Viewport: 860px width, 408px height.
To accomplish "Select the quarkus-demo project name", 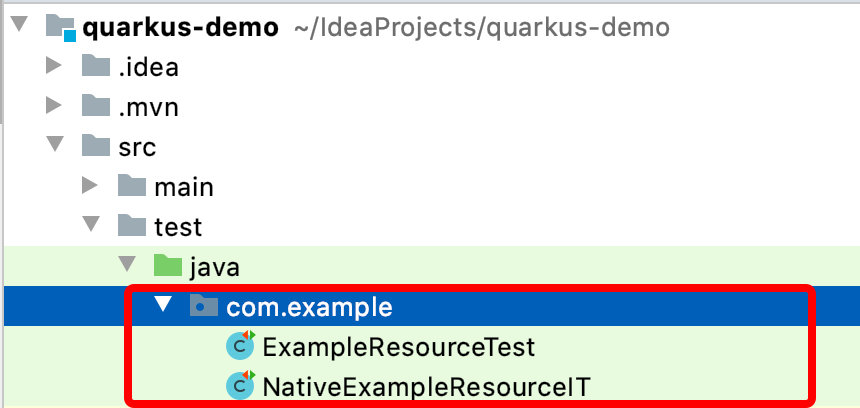I will (180, 27).
